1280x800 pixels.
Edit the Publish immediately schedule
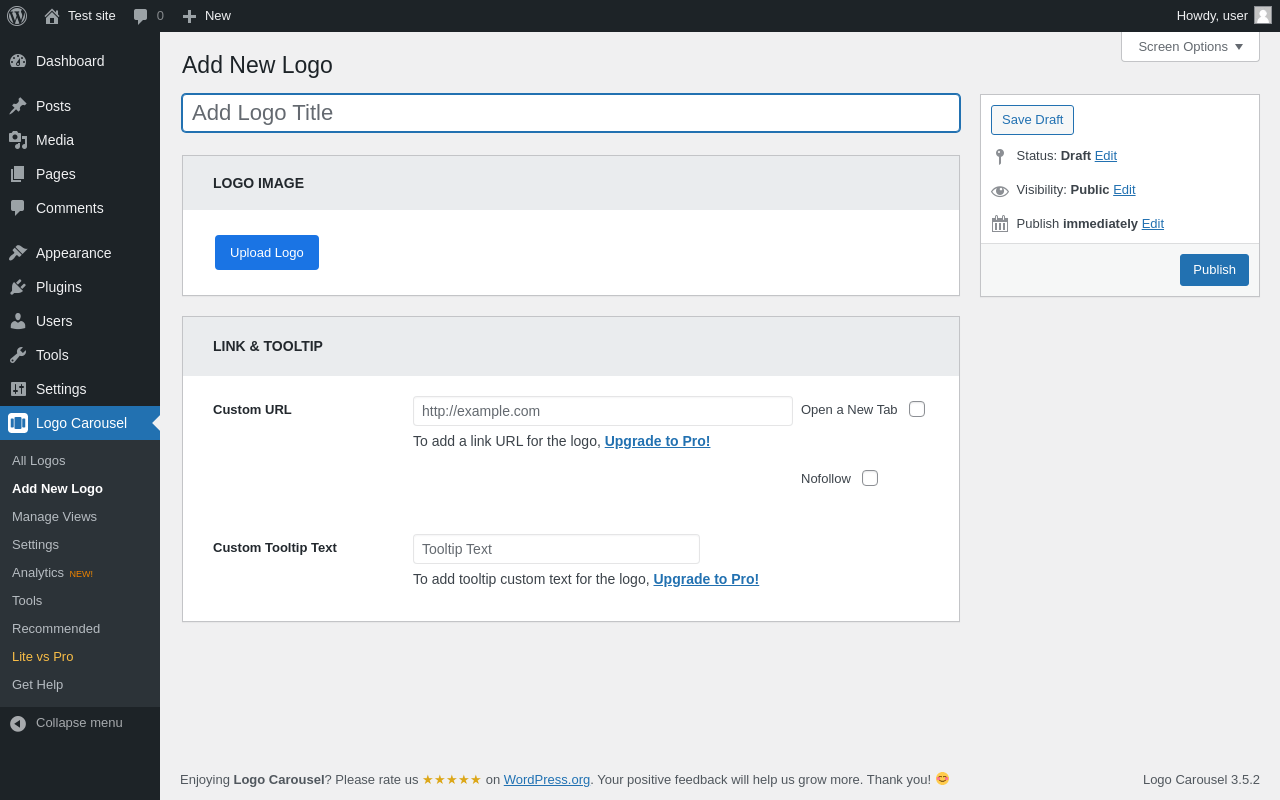[x=1153, y=223]
